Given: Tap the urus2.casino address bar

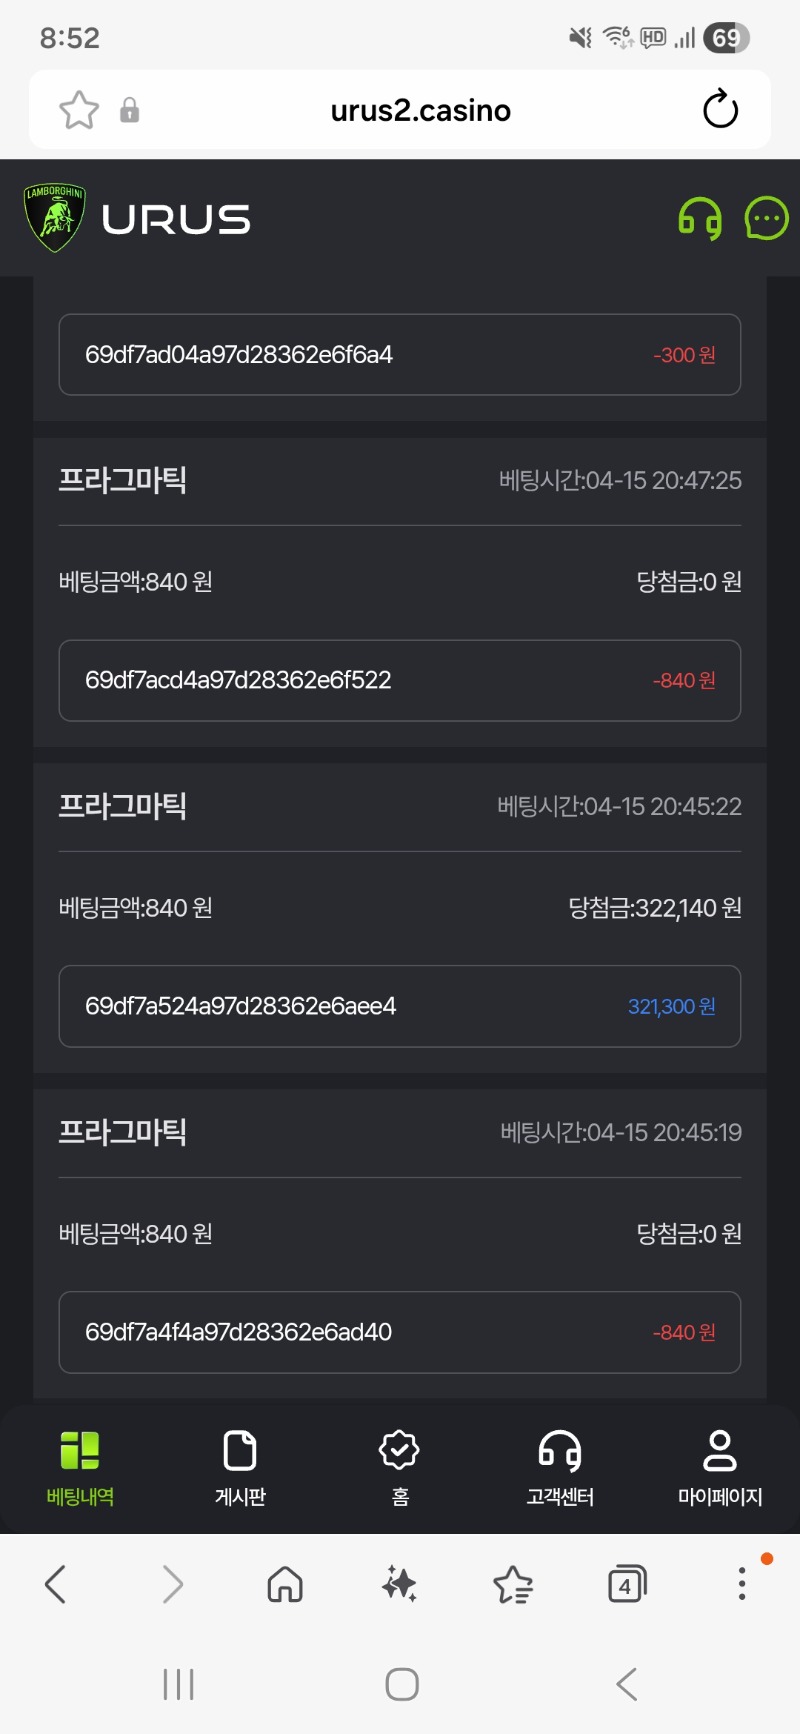Looking at the screenshot, I should coord(420,110).
